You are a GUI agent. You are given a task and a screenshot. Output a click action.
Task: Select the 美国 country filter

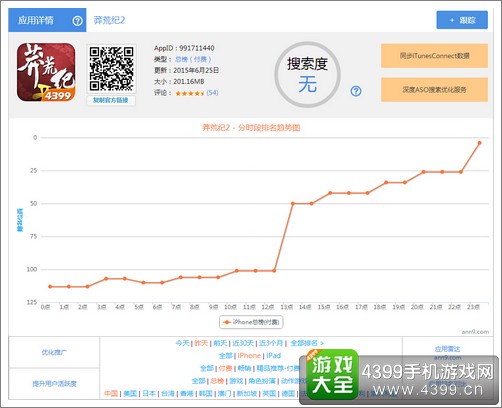[x=130, y=393]
